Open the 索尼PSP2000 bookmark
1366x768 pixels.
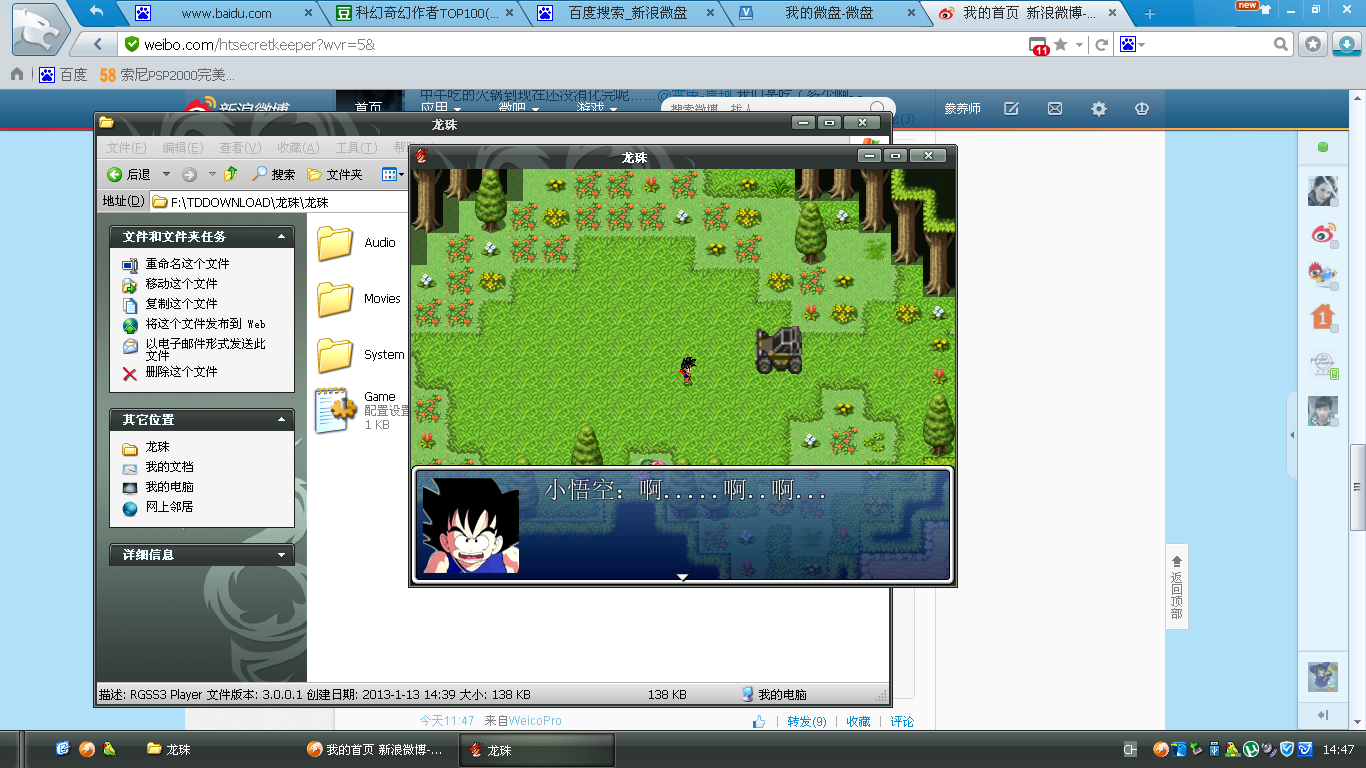pos(167,74)
